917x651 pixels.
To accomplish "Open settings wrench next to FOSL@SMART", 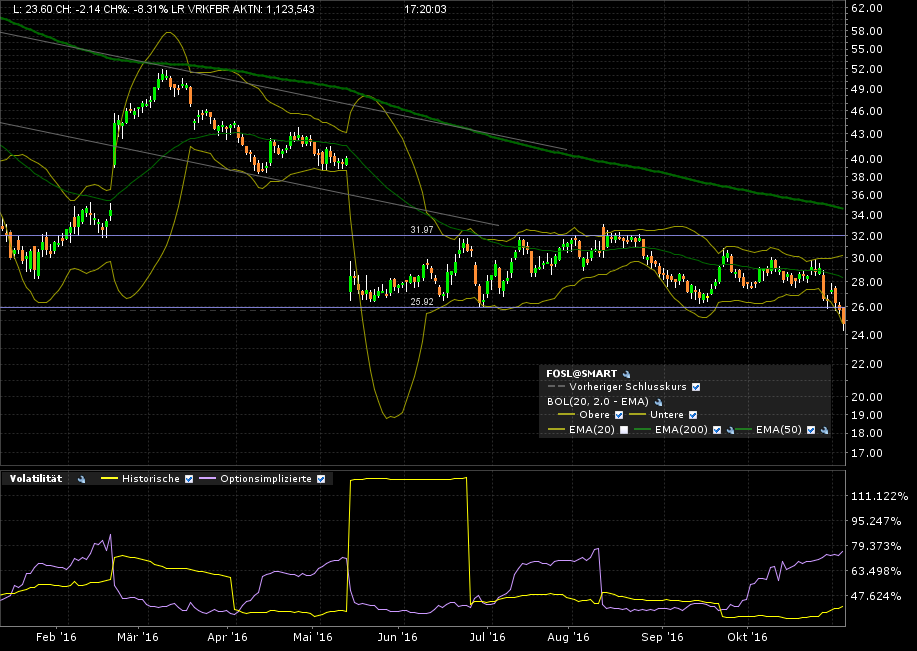I will click(x=626, y=373).
